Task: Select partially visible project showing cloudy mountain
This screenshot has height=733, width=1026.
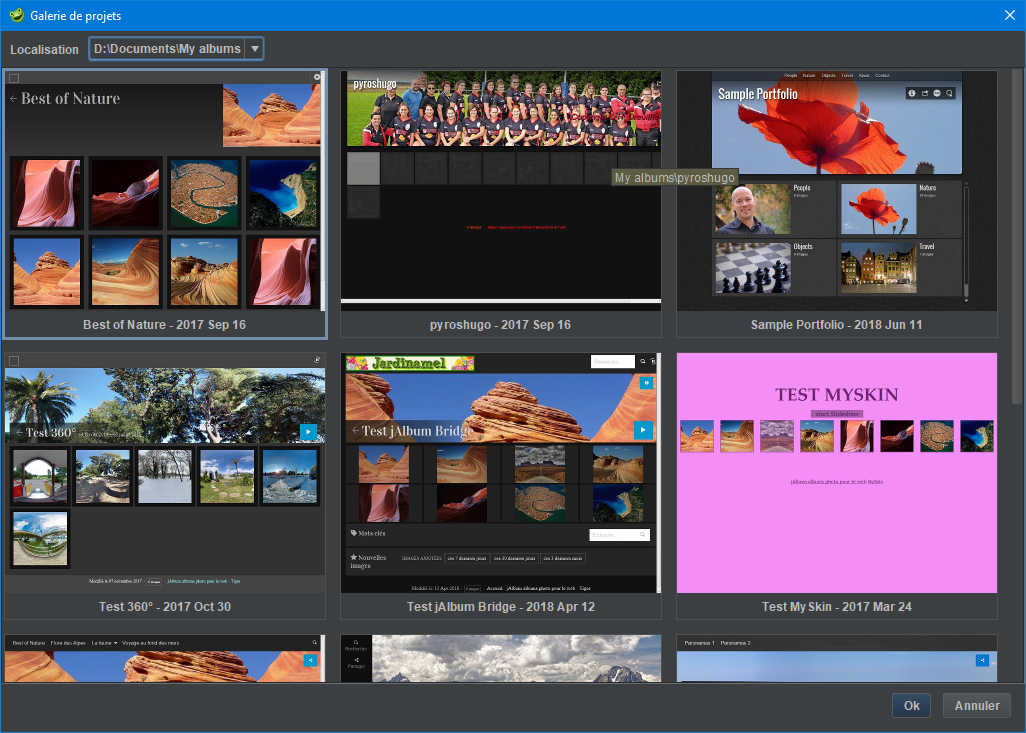Action: [501, 658]
